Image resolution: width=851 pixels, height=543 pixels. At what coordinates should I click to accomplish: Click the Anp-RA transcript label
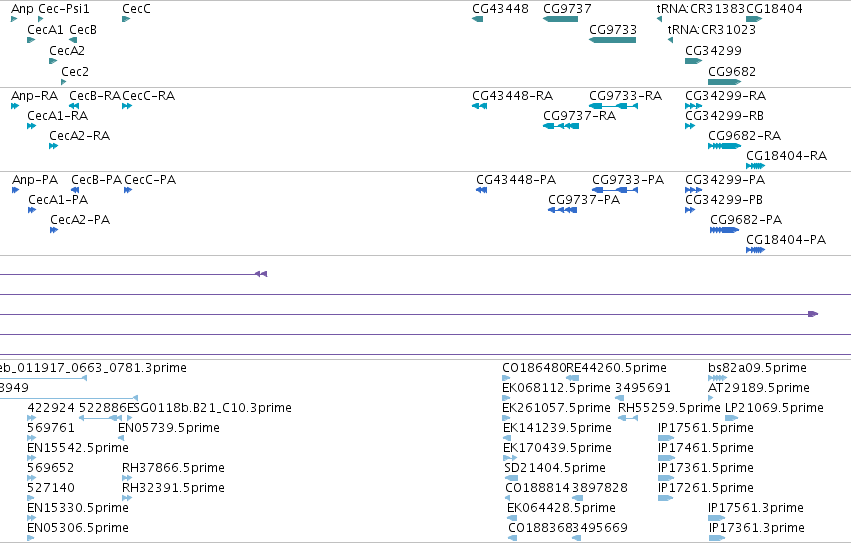click(34, 96)
